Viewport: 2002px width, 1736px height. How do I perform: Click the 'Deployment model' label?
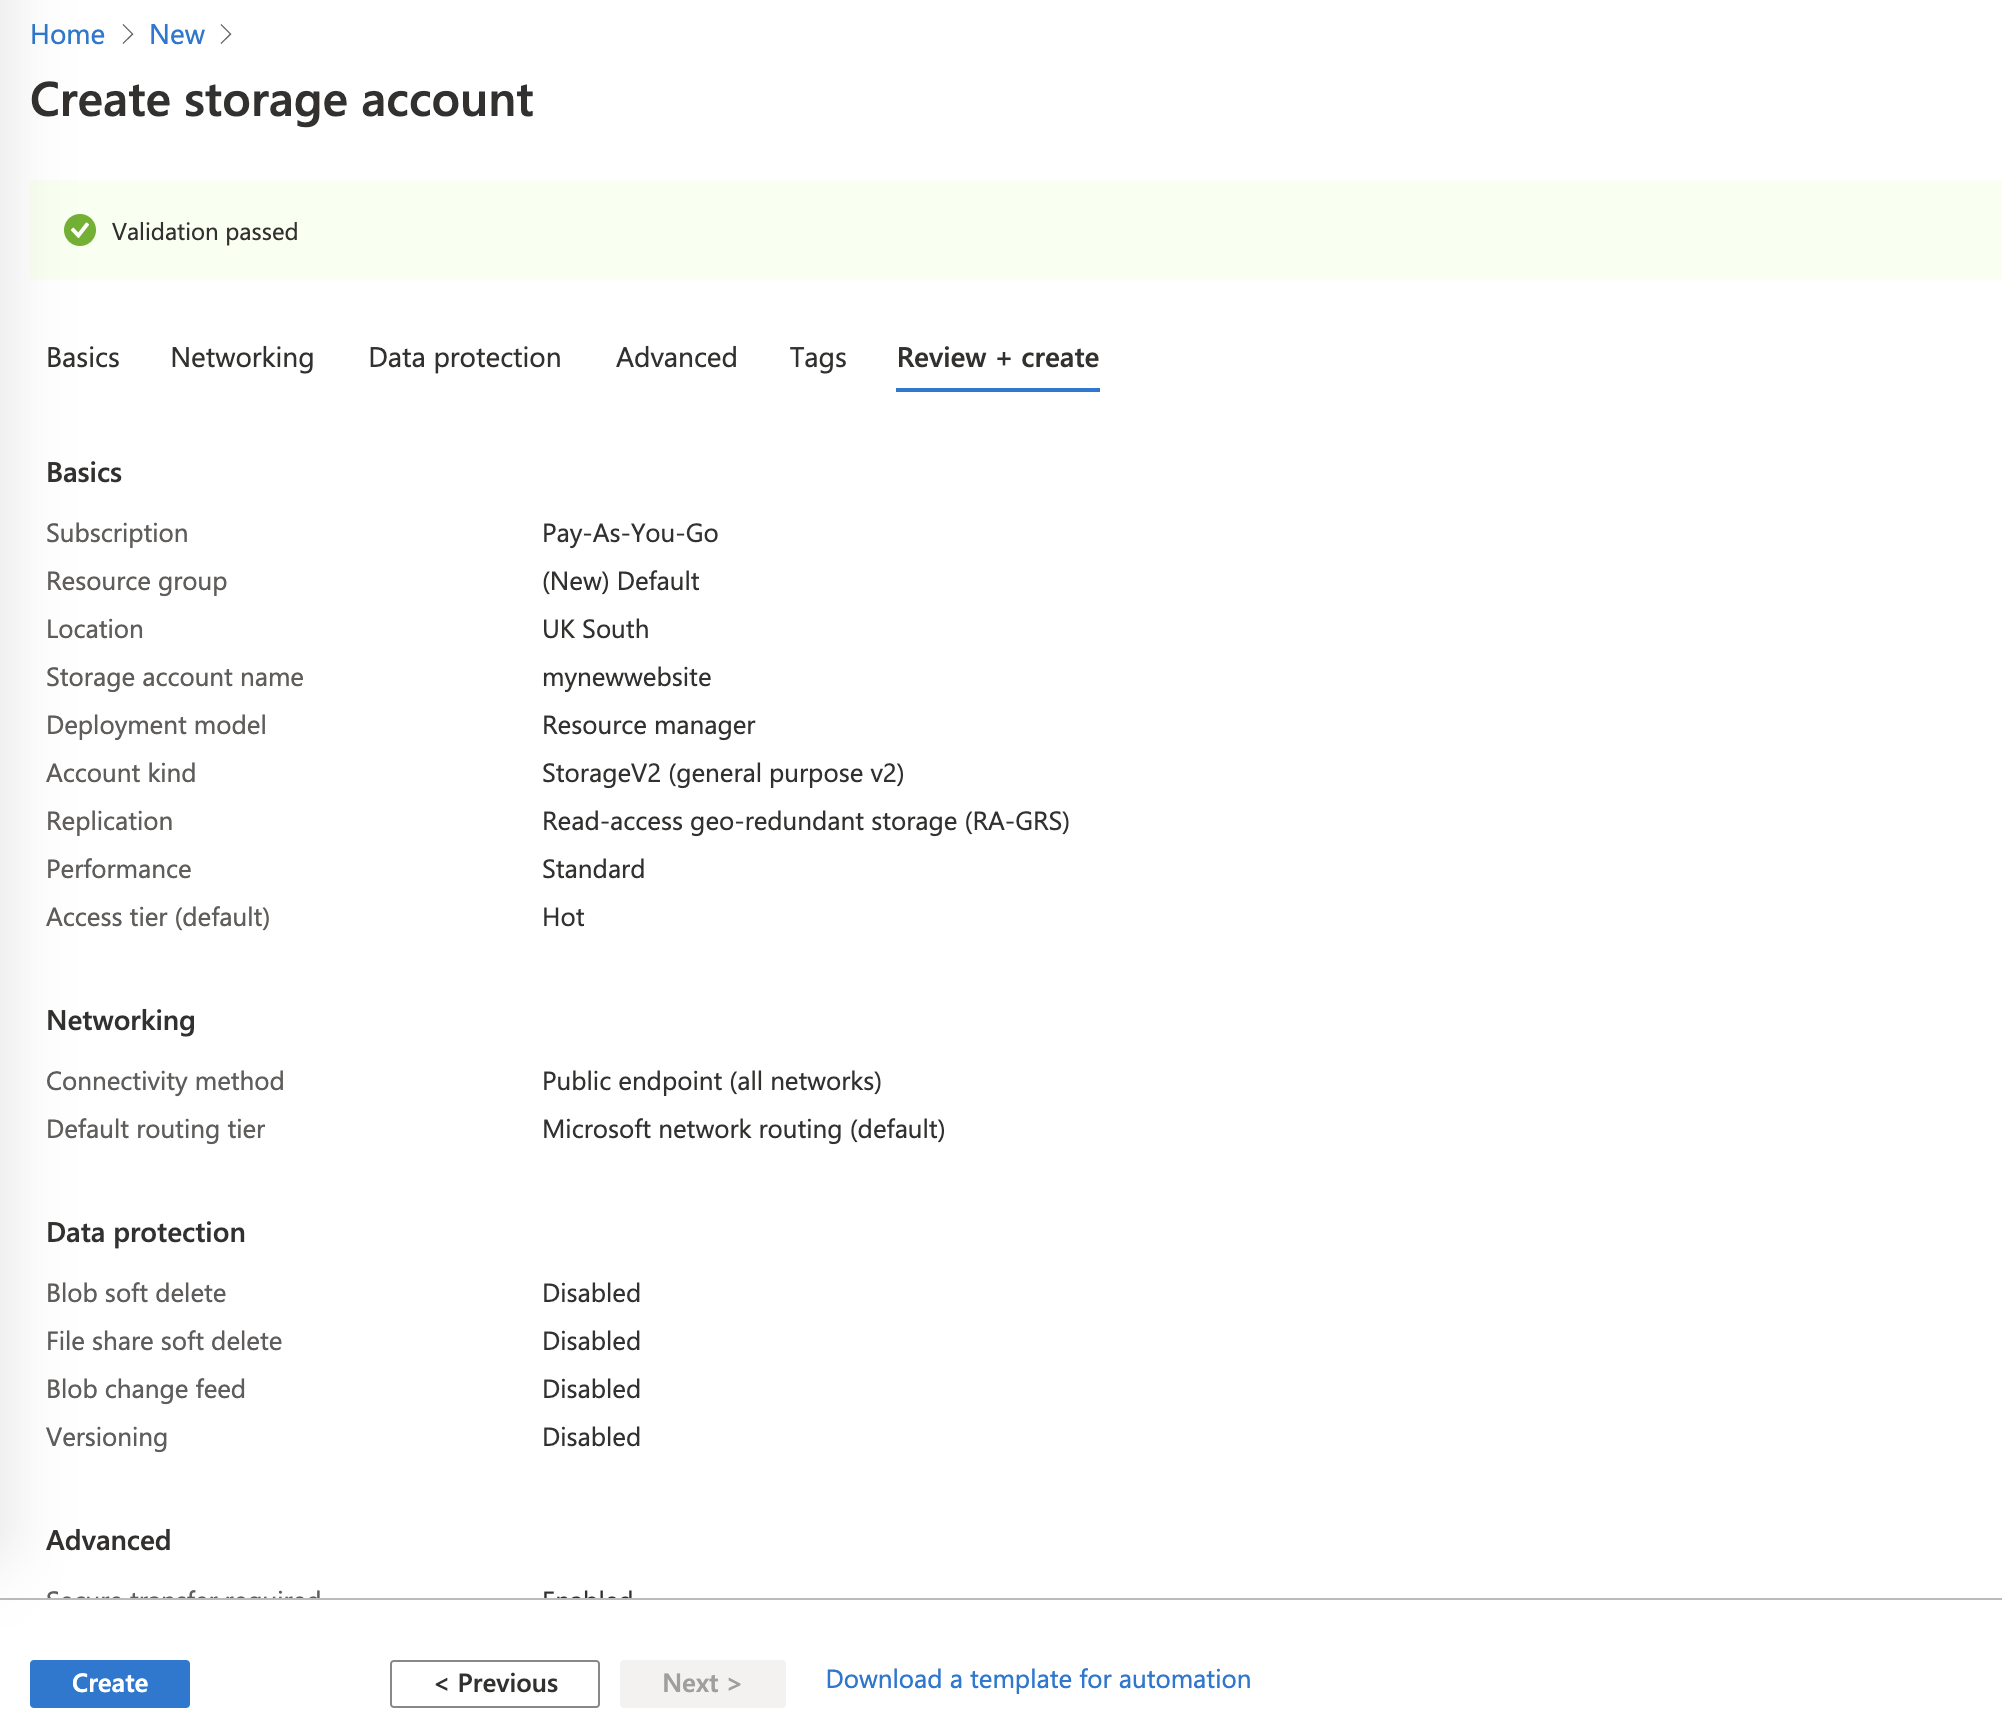point(157,725)
